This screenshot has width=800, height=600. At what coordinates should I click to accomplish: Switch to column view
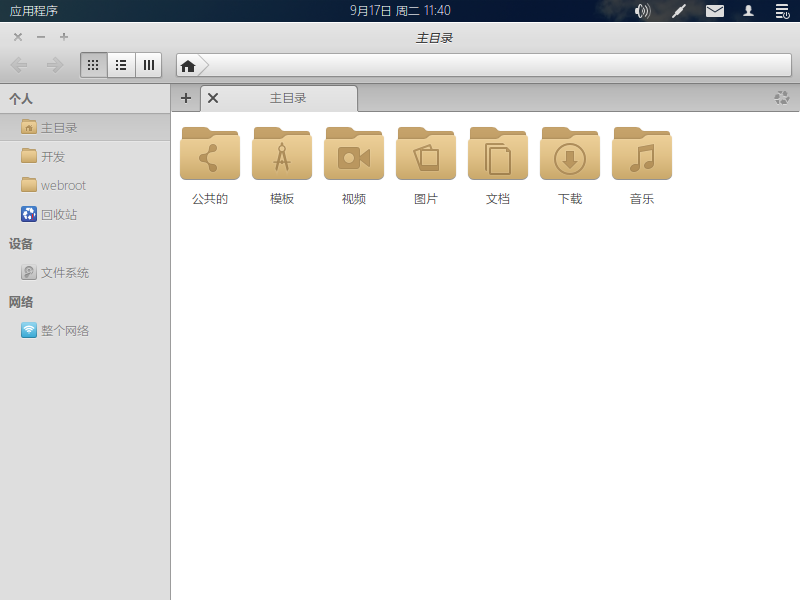click(148, 65)
